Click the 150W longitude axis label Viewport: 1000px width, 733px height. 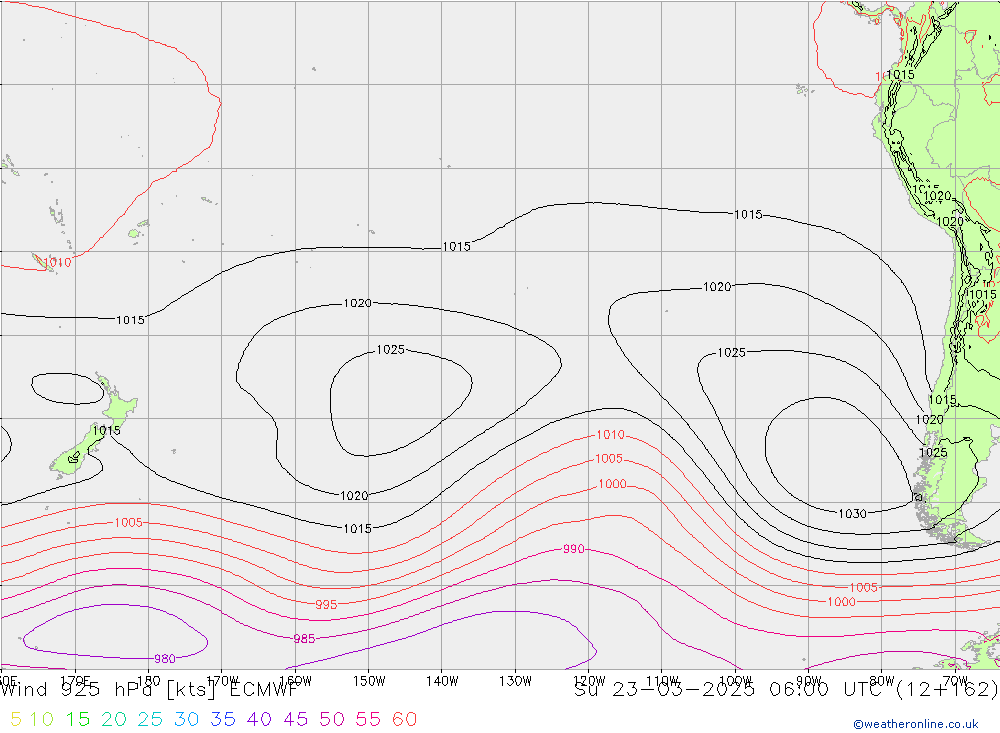(369, 681)
